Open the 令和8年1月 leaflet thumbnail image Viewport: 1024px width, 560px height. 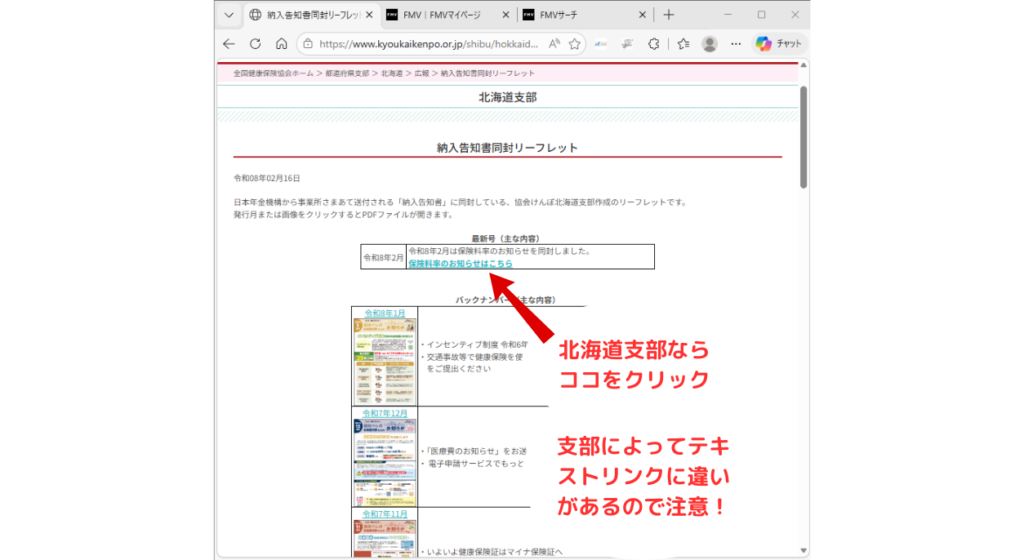pyautogui.click(x=385, y=362)
